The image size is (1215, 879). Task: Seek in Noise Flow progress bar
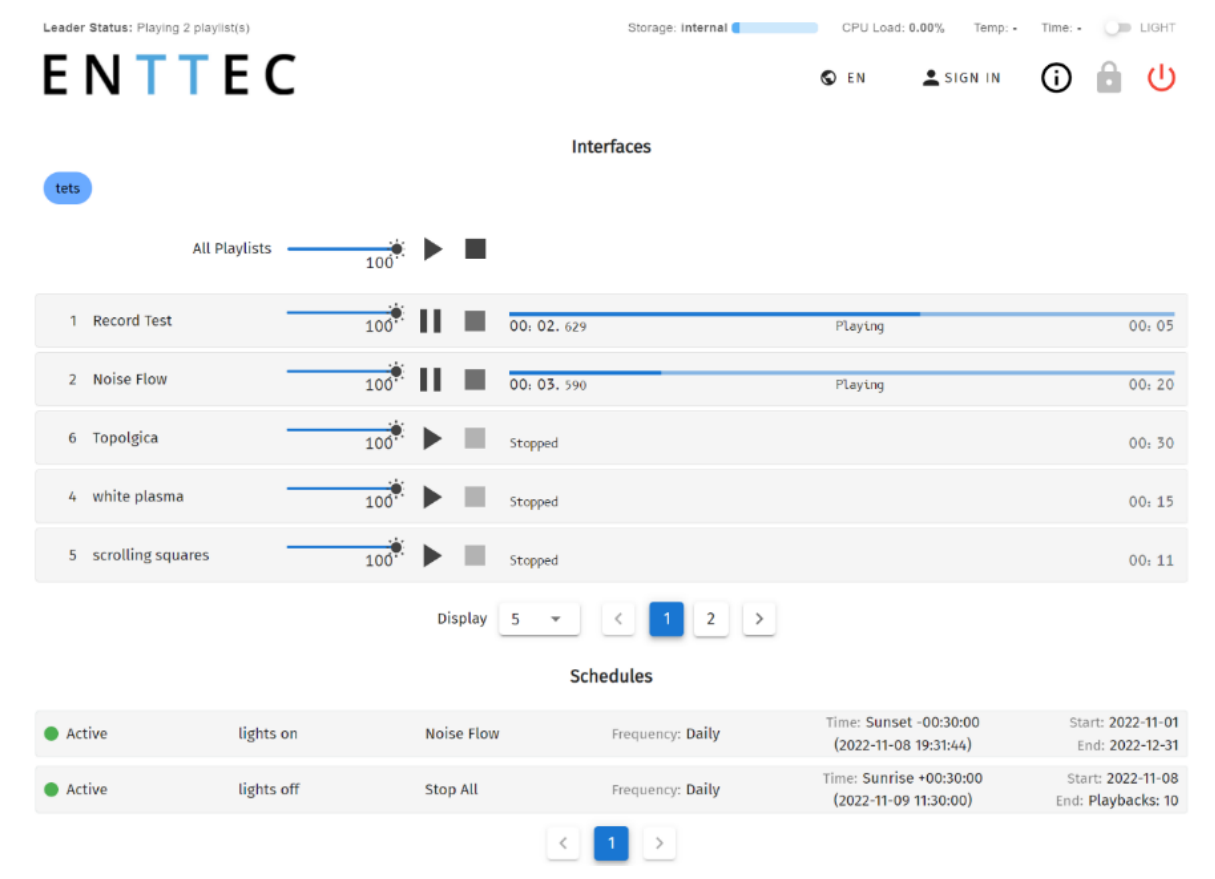[842, 372]
